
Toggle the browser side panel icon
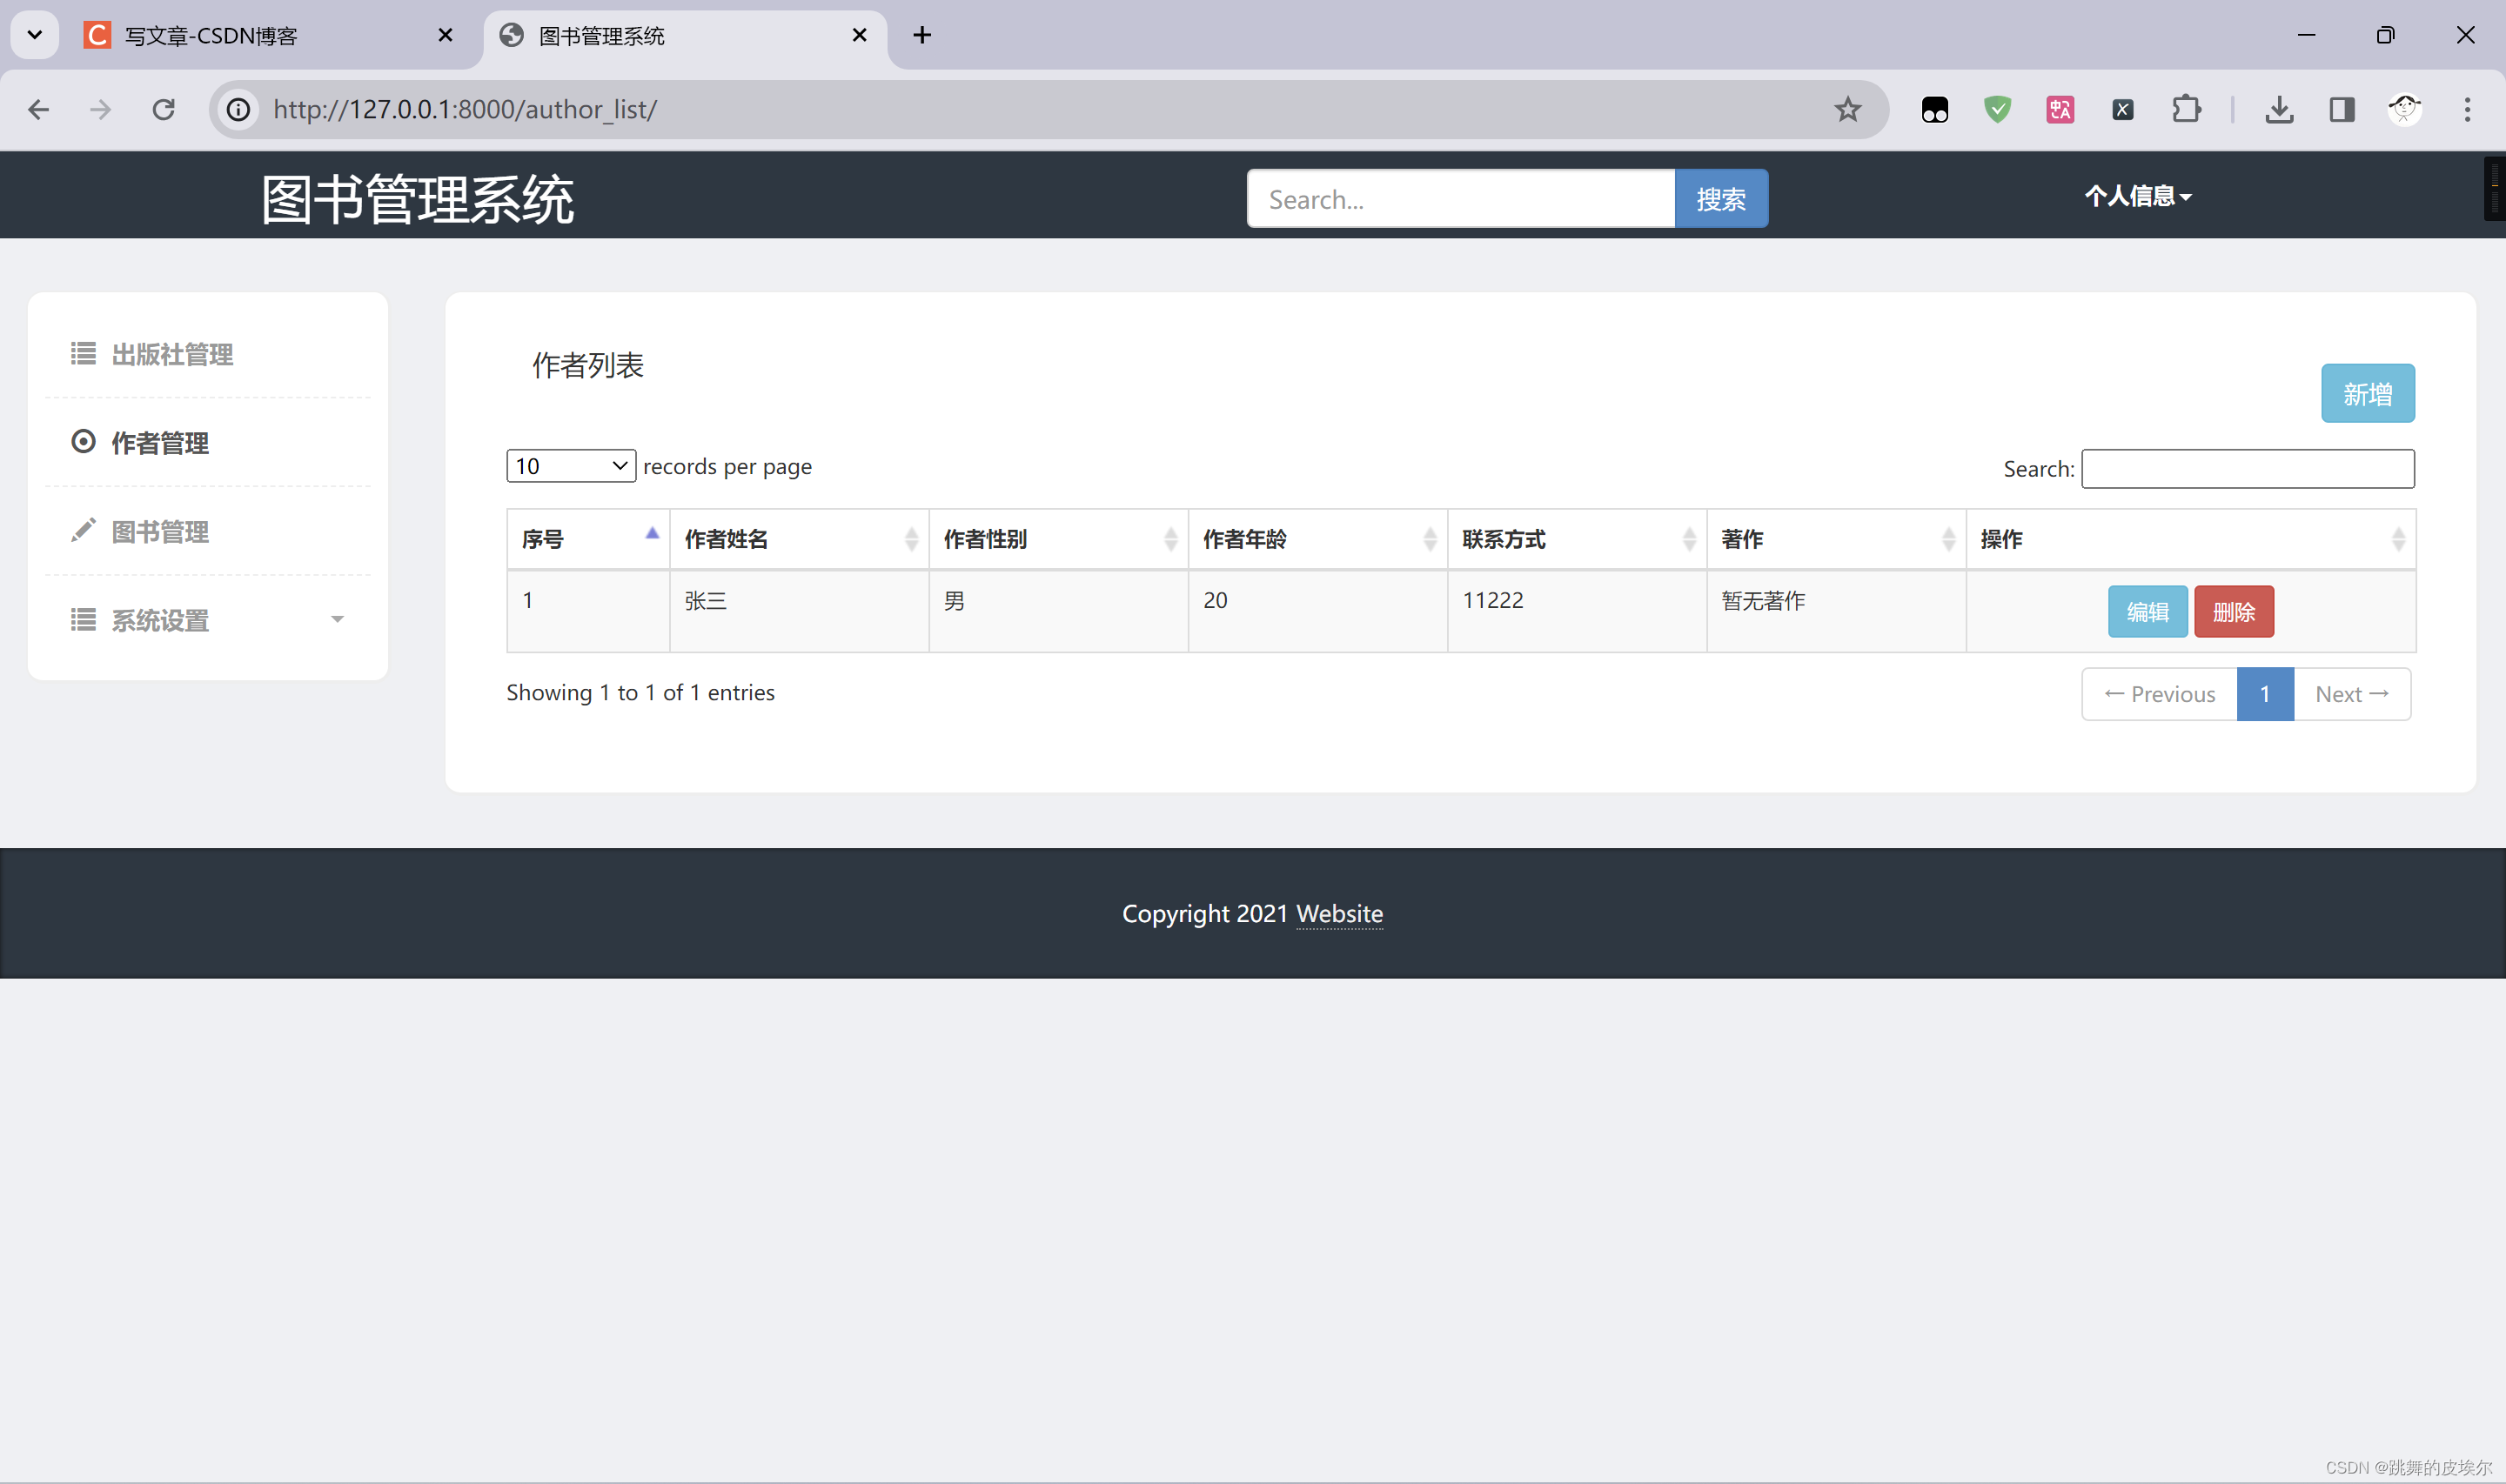2341,109
